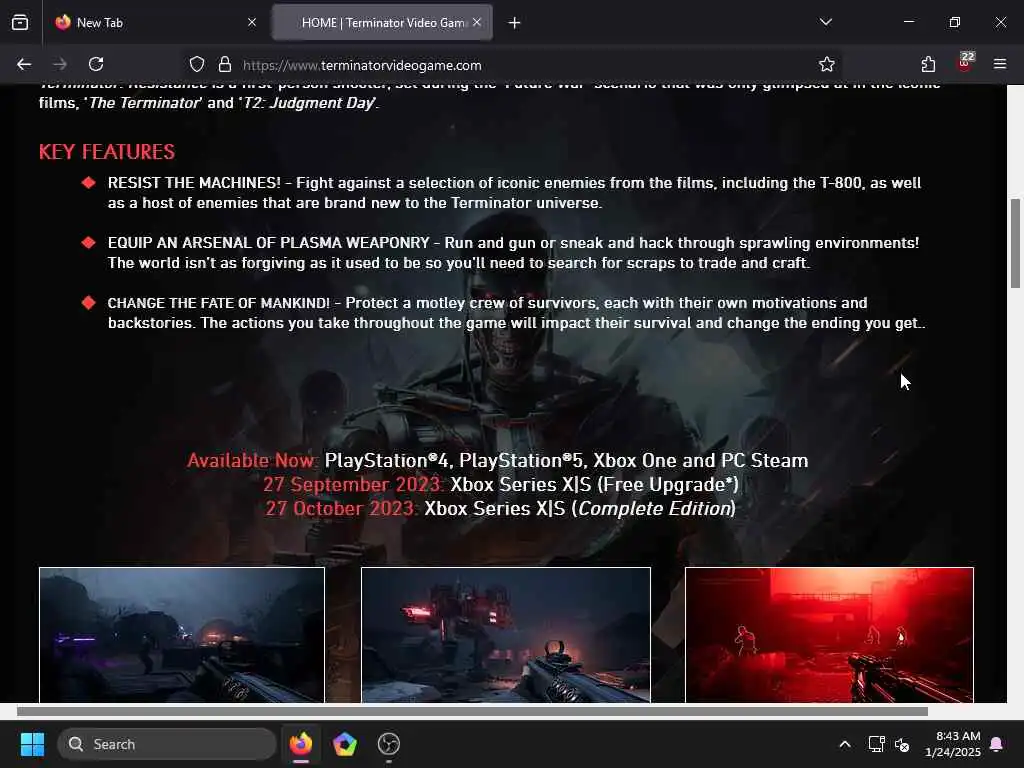The width and height of the screenshot is (1024, 768).
Task: Open the Extensions puzzle icon
Action: [x=928, y=64]
